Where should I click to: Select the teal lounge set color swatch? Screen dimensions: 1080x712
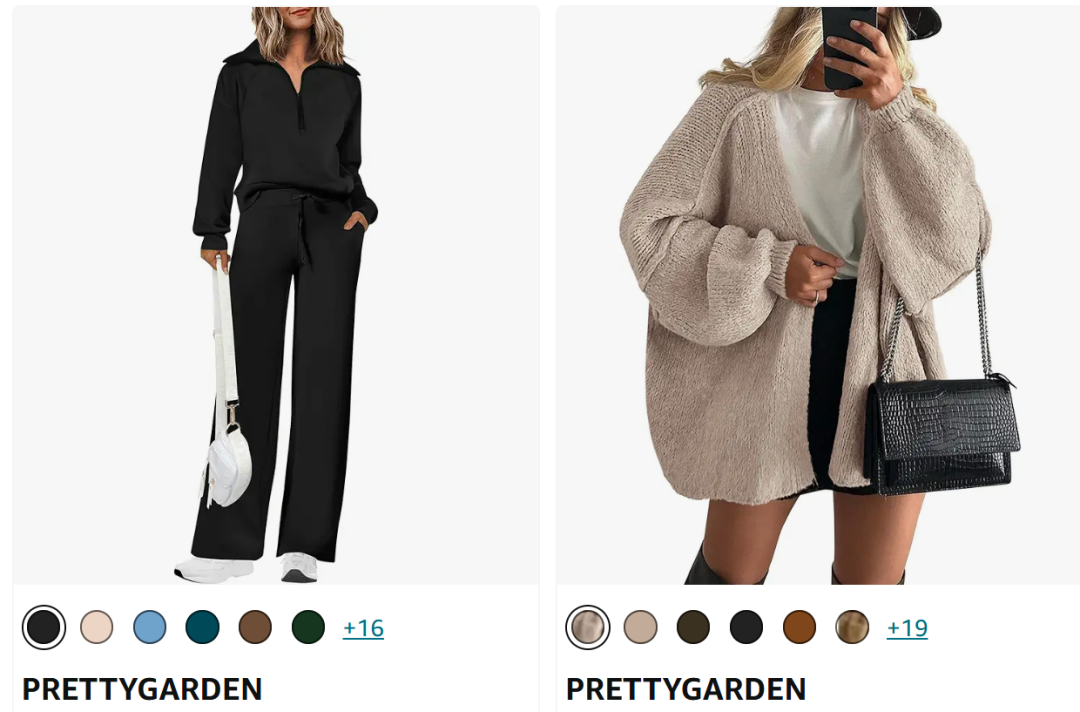tap(202, 627)
